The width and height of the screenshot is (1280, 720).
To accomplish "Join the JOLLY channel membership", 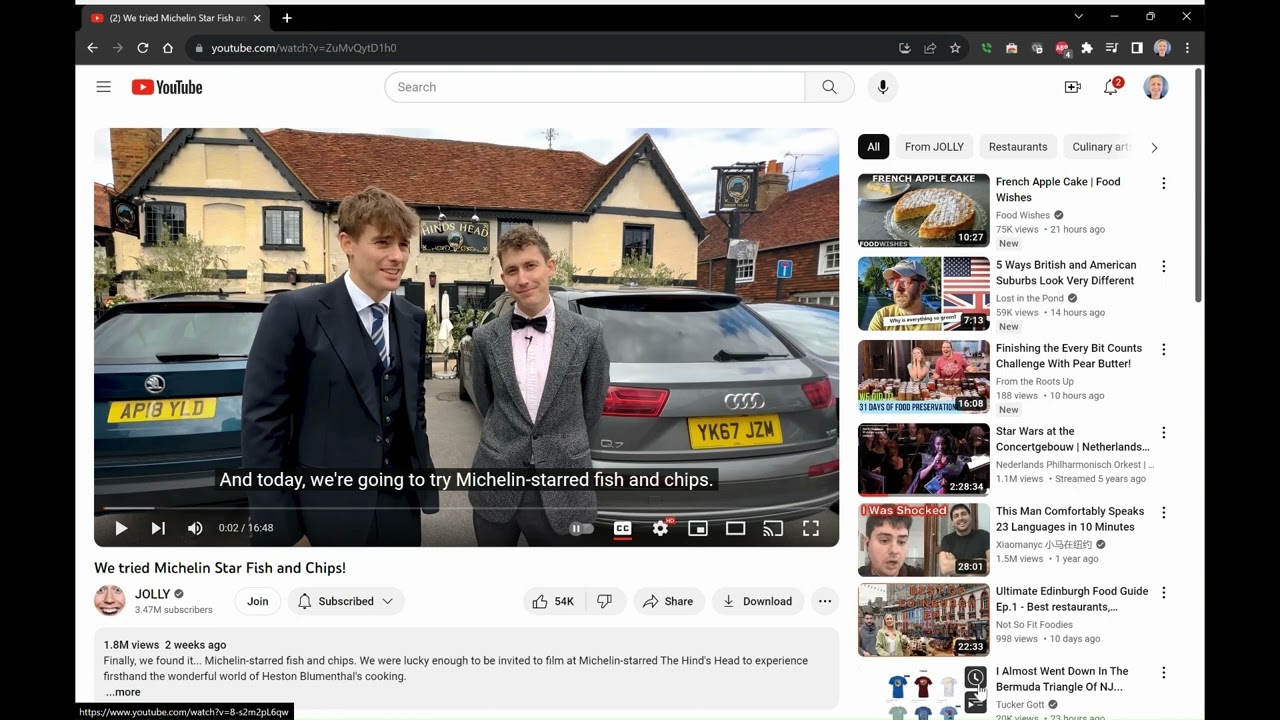I will 258,601.
